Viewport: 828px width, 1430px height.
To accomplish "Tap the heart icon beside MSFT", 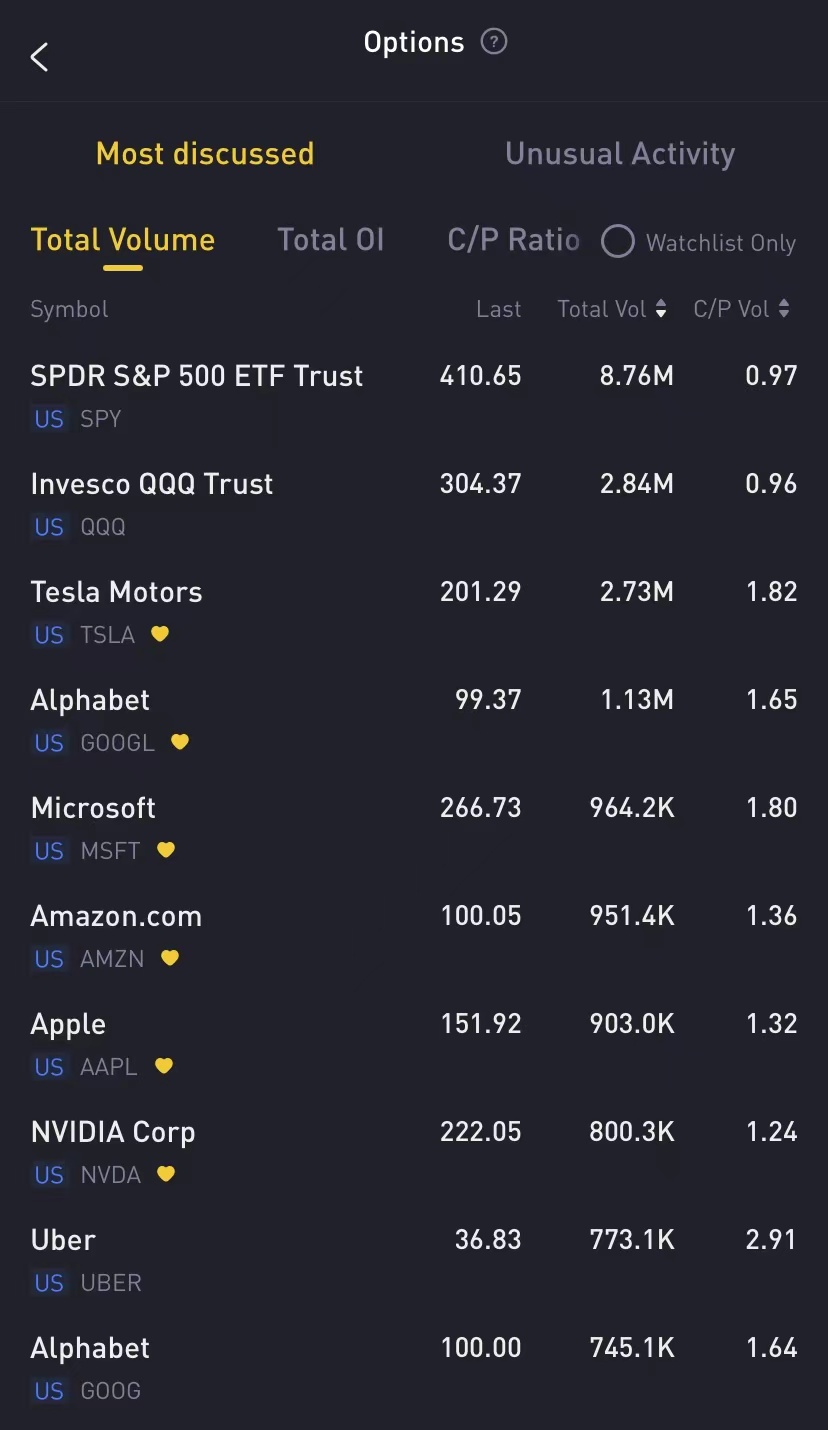I will 166,850.
